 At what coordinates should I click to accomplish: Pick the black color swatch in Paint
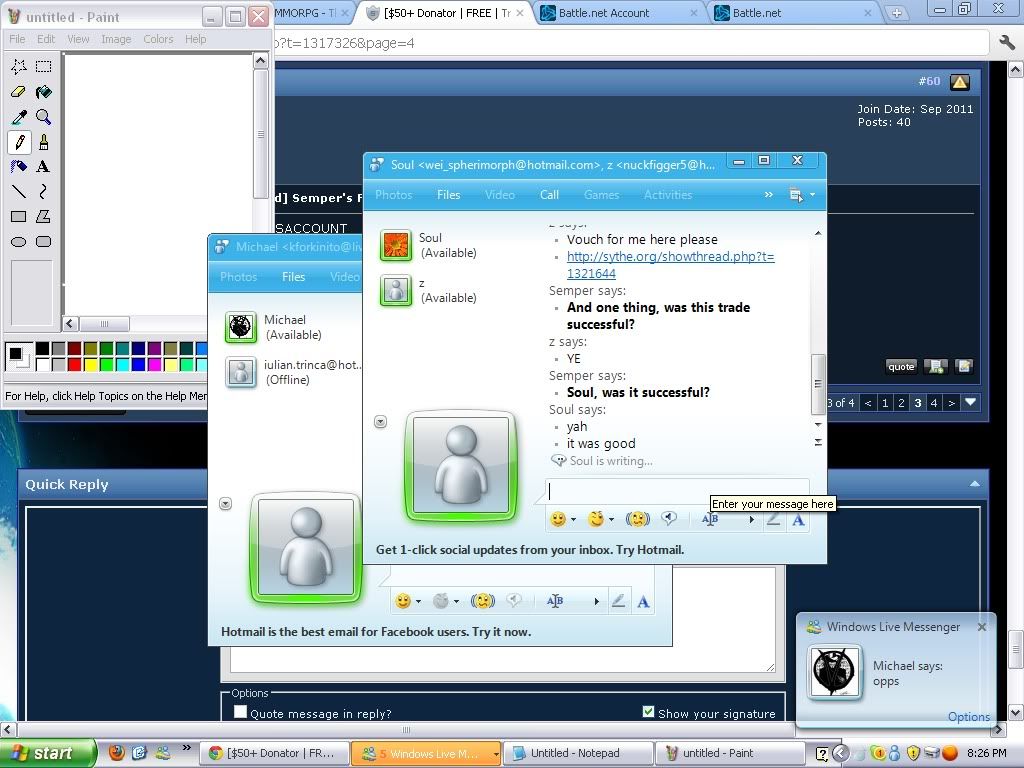tap(42, 349)
